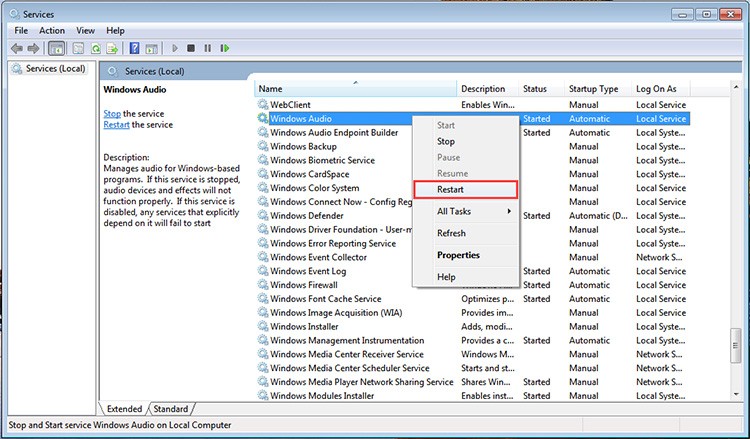This screenshot has width=750, height=439.
Task: Select Windows Media Player Network Sharing Service
Action: pos(472,382)
